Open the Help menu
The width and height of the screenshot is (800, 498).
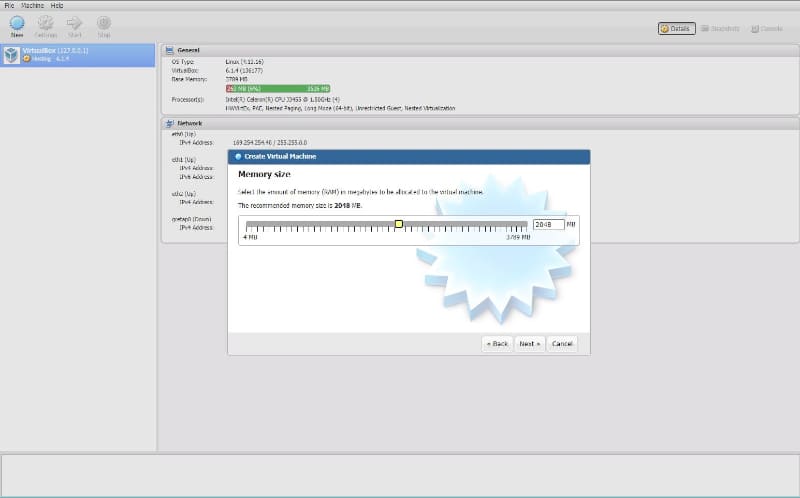pos(57,5)
